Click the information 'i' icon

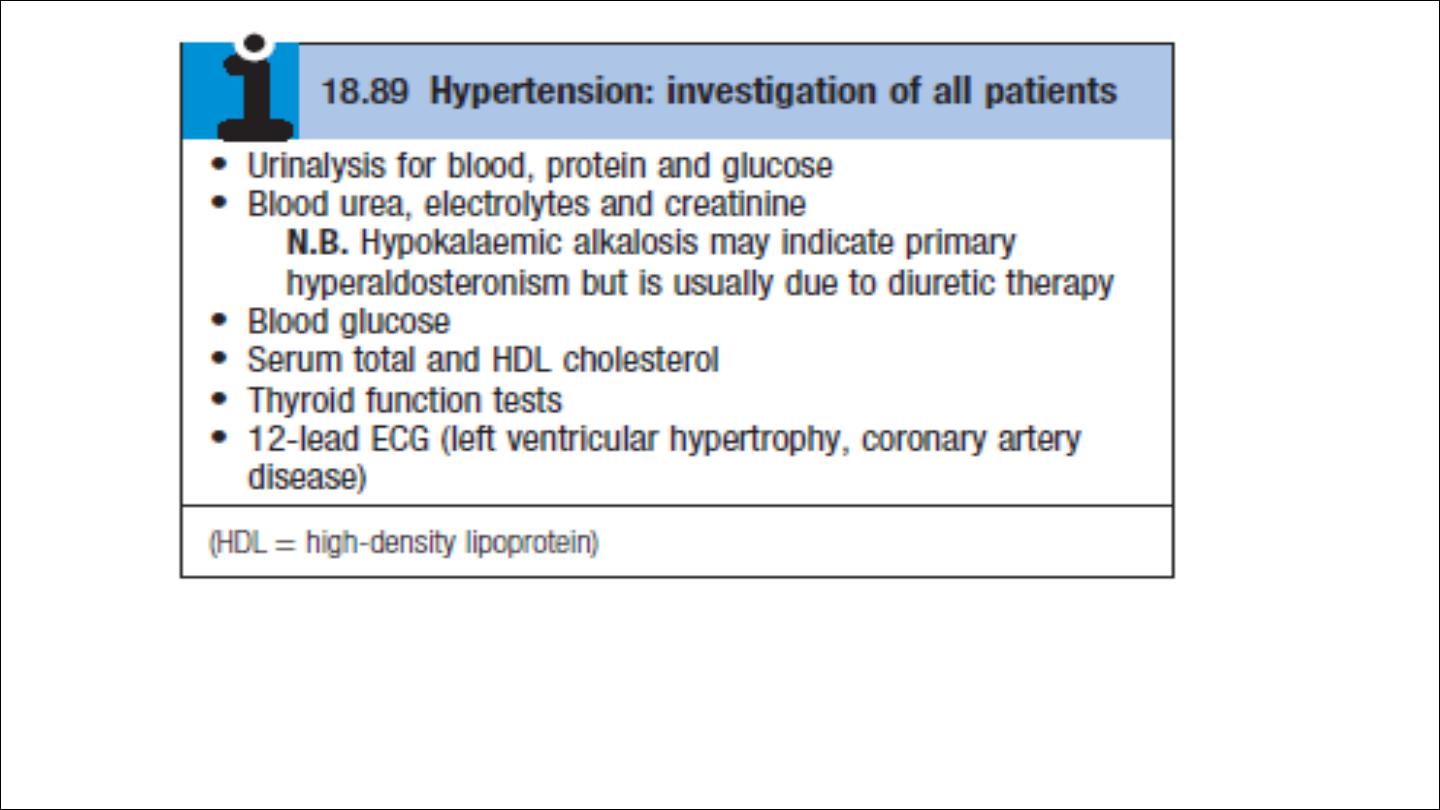coord(256,89)
